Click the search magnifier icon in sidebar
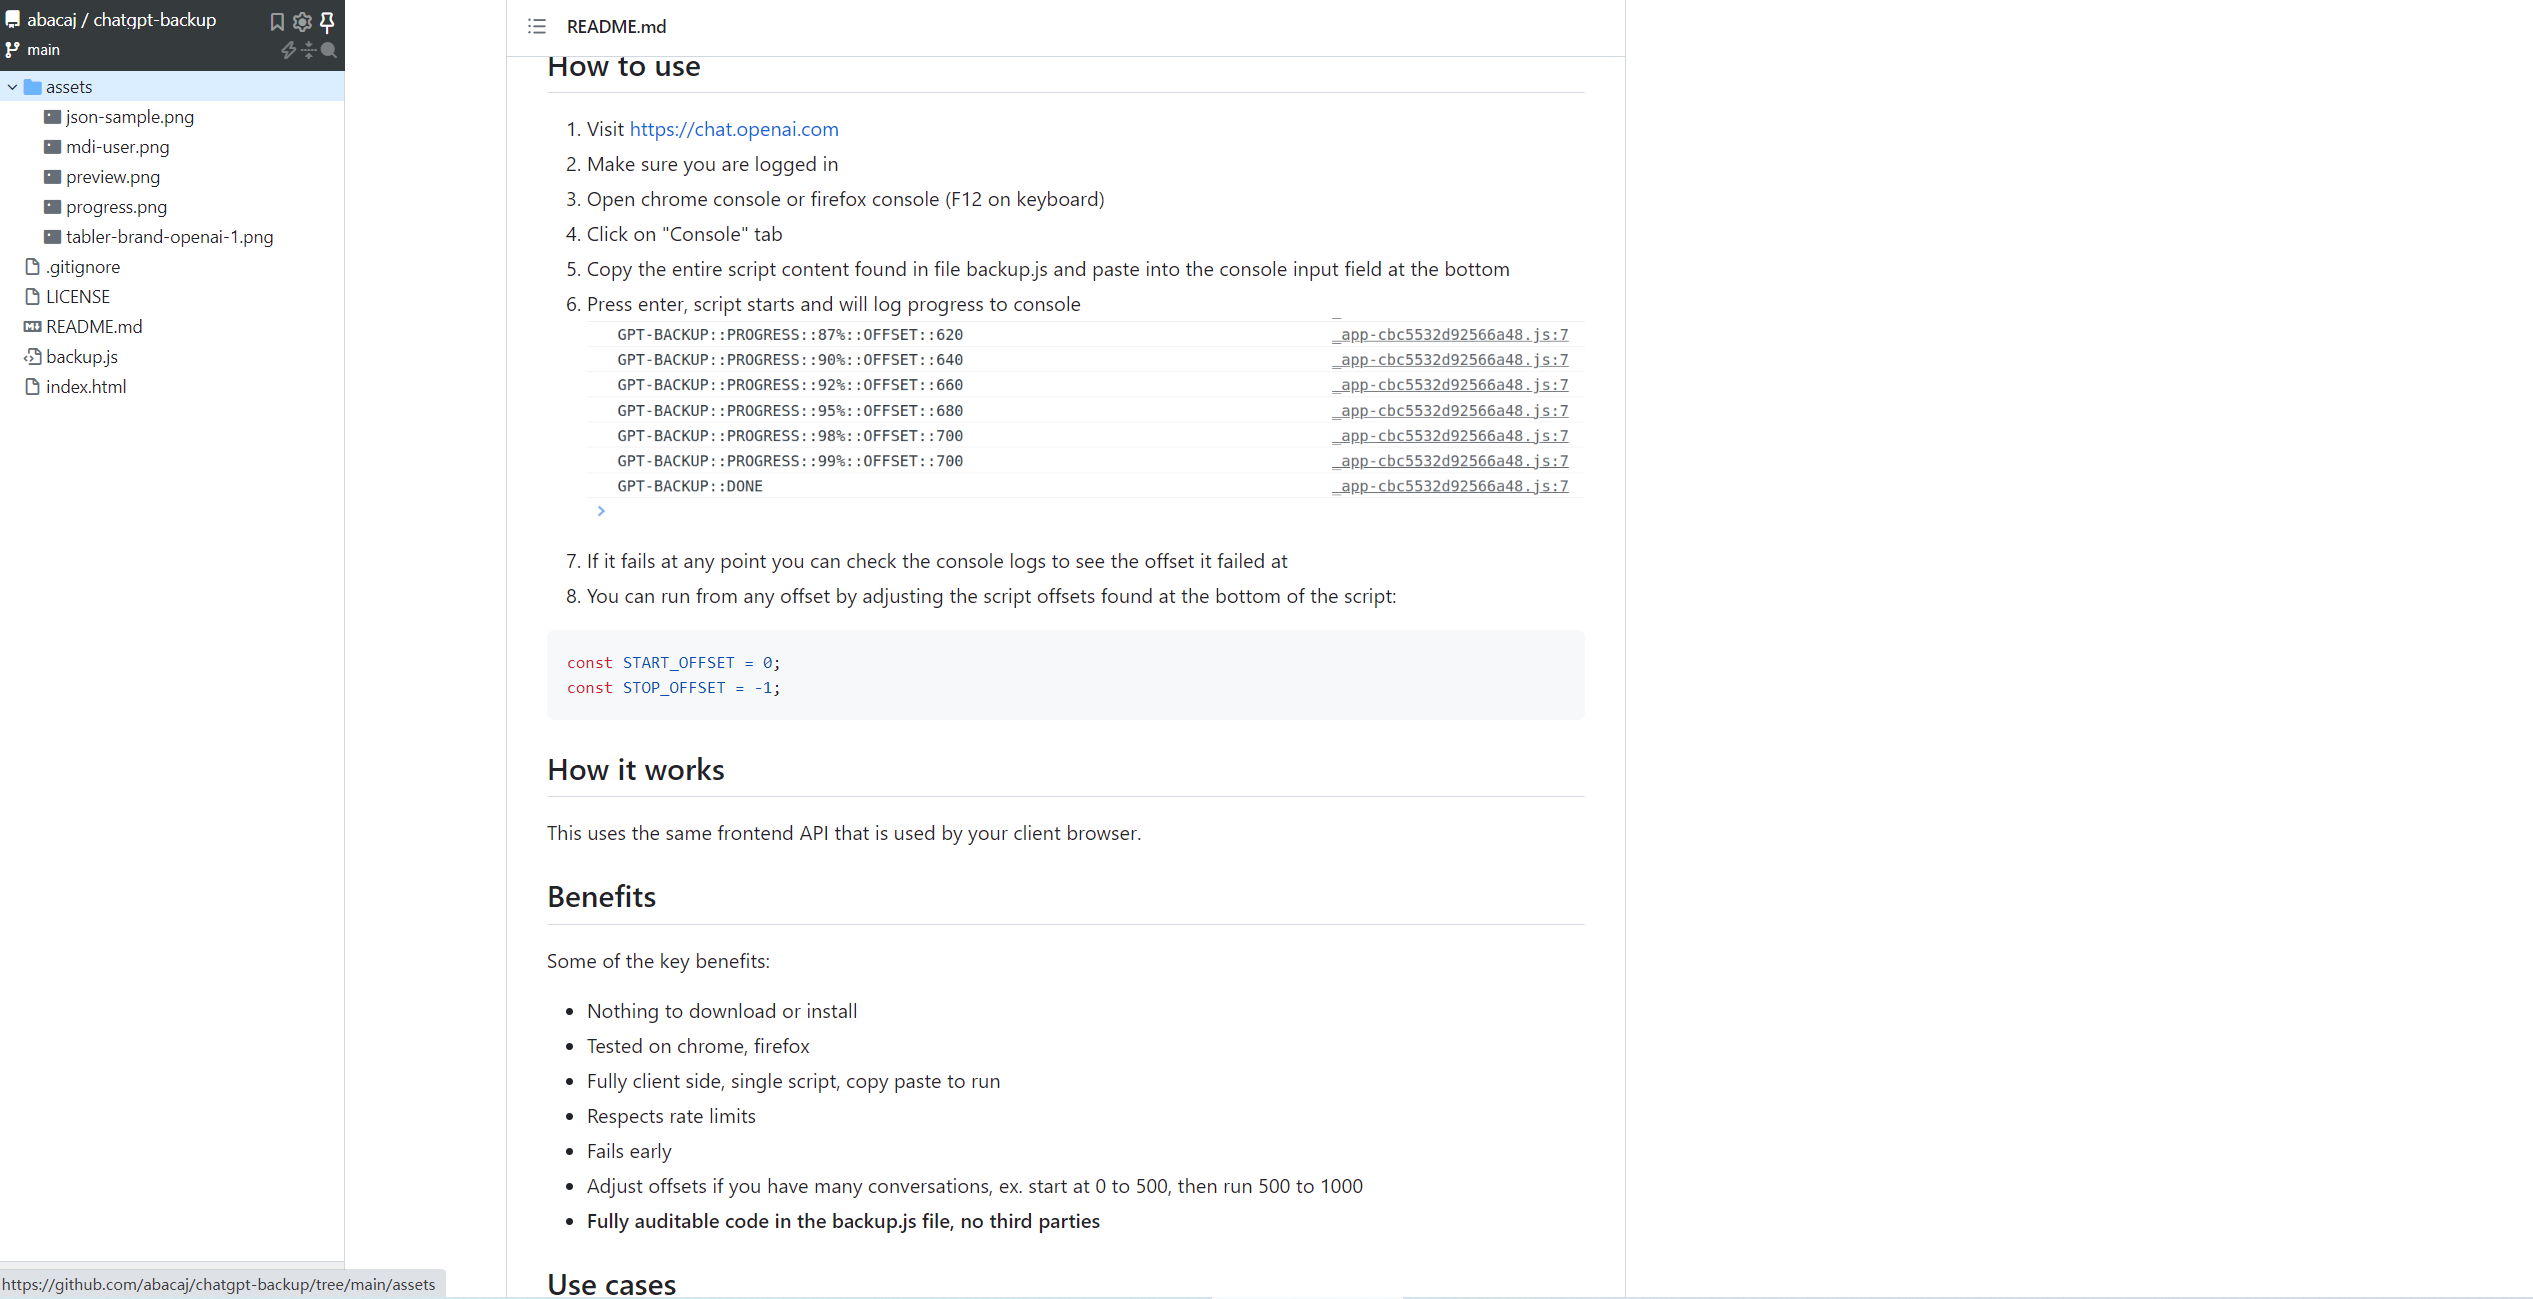 [329, 50]
